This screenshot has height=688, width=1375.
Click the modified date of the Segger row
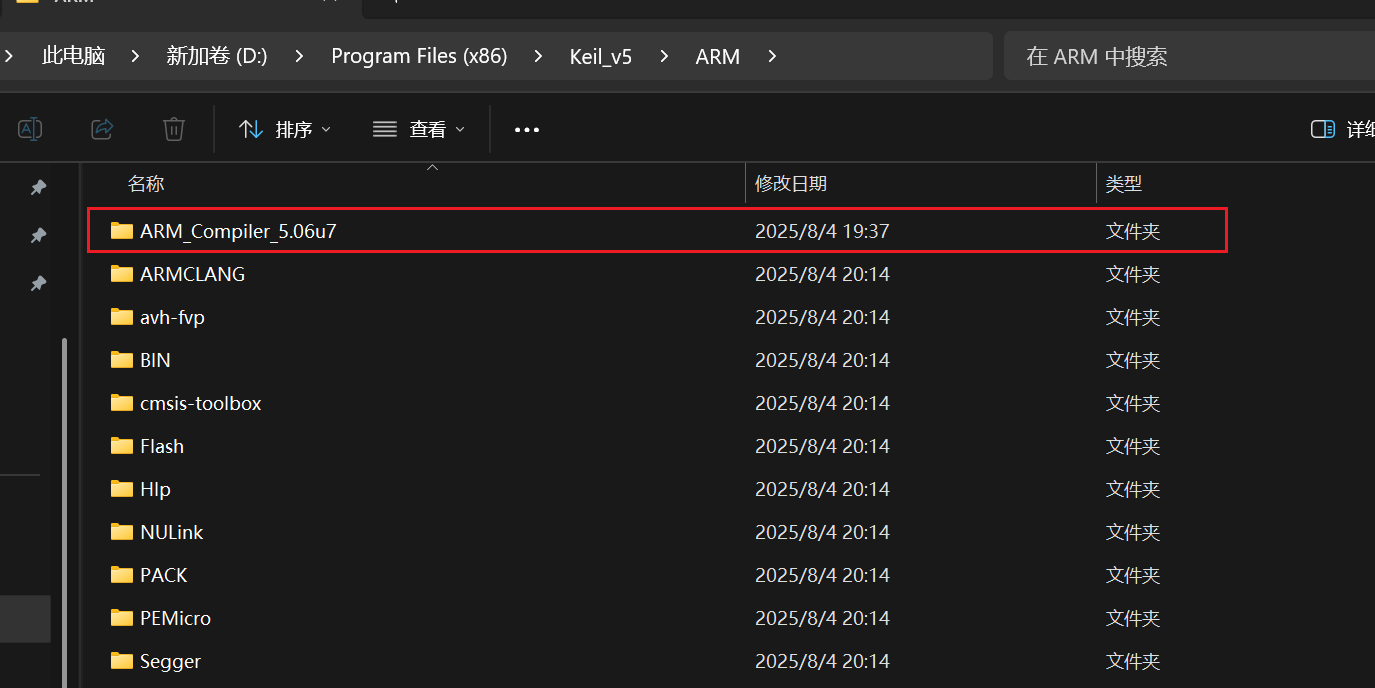822,661
